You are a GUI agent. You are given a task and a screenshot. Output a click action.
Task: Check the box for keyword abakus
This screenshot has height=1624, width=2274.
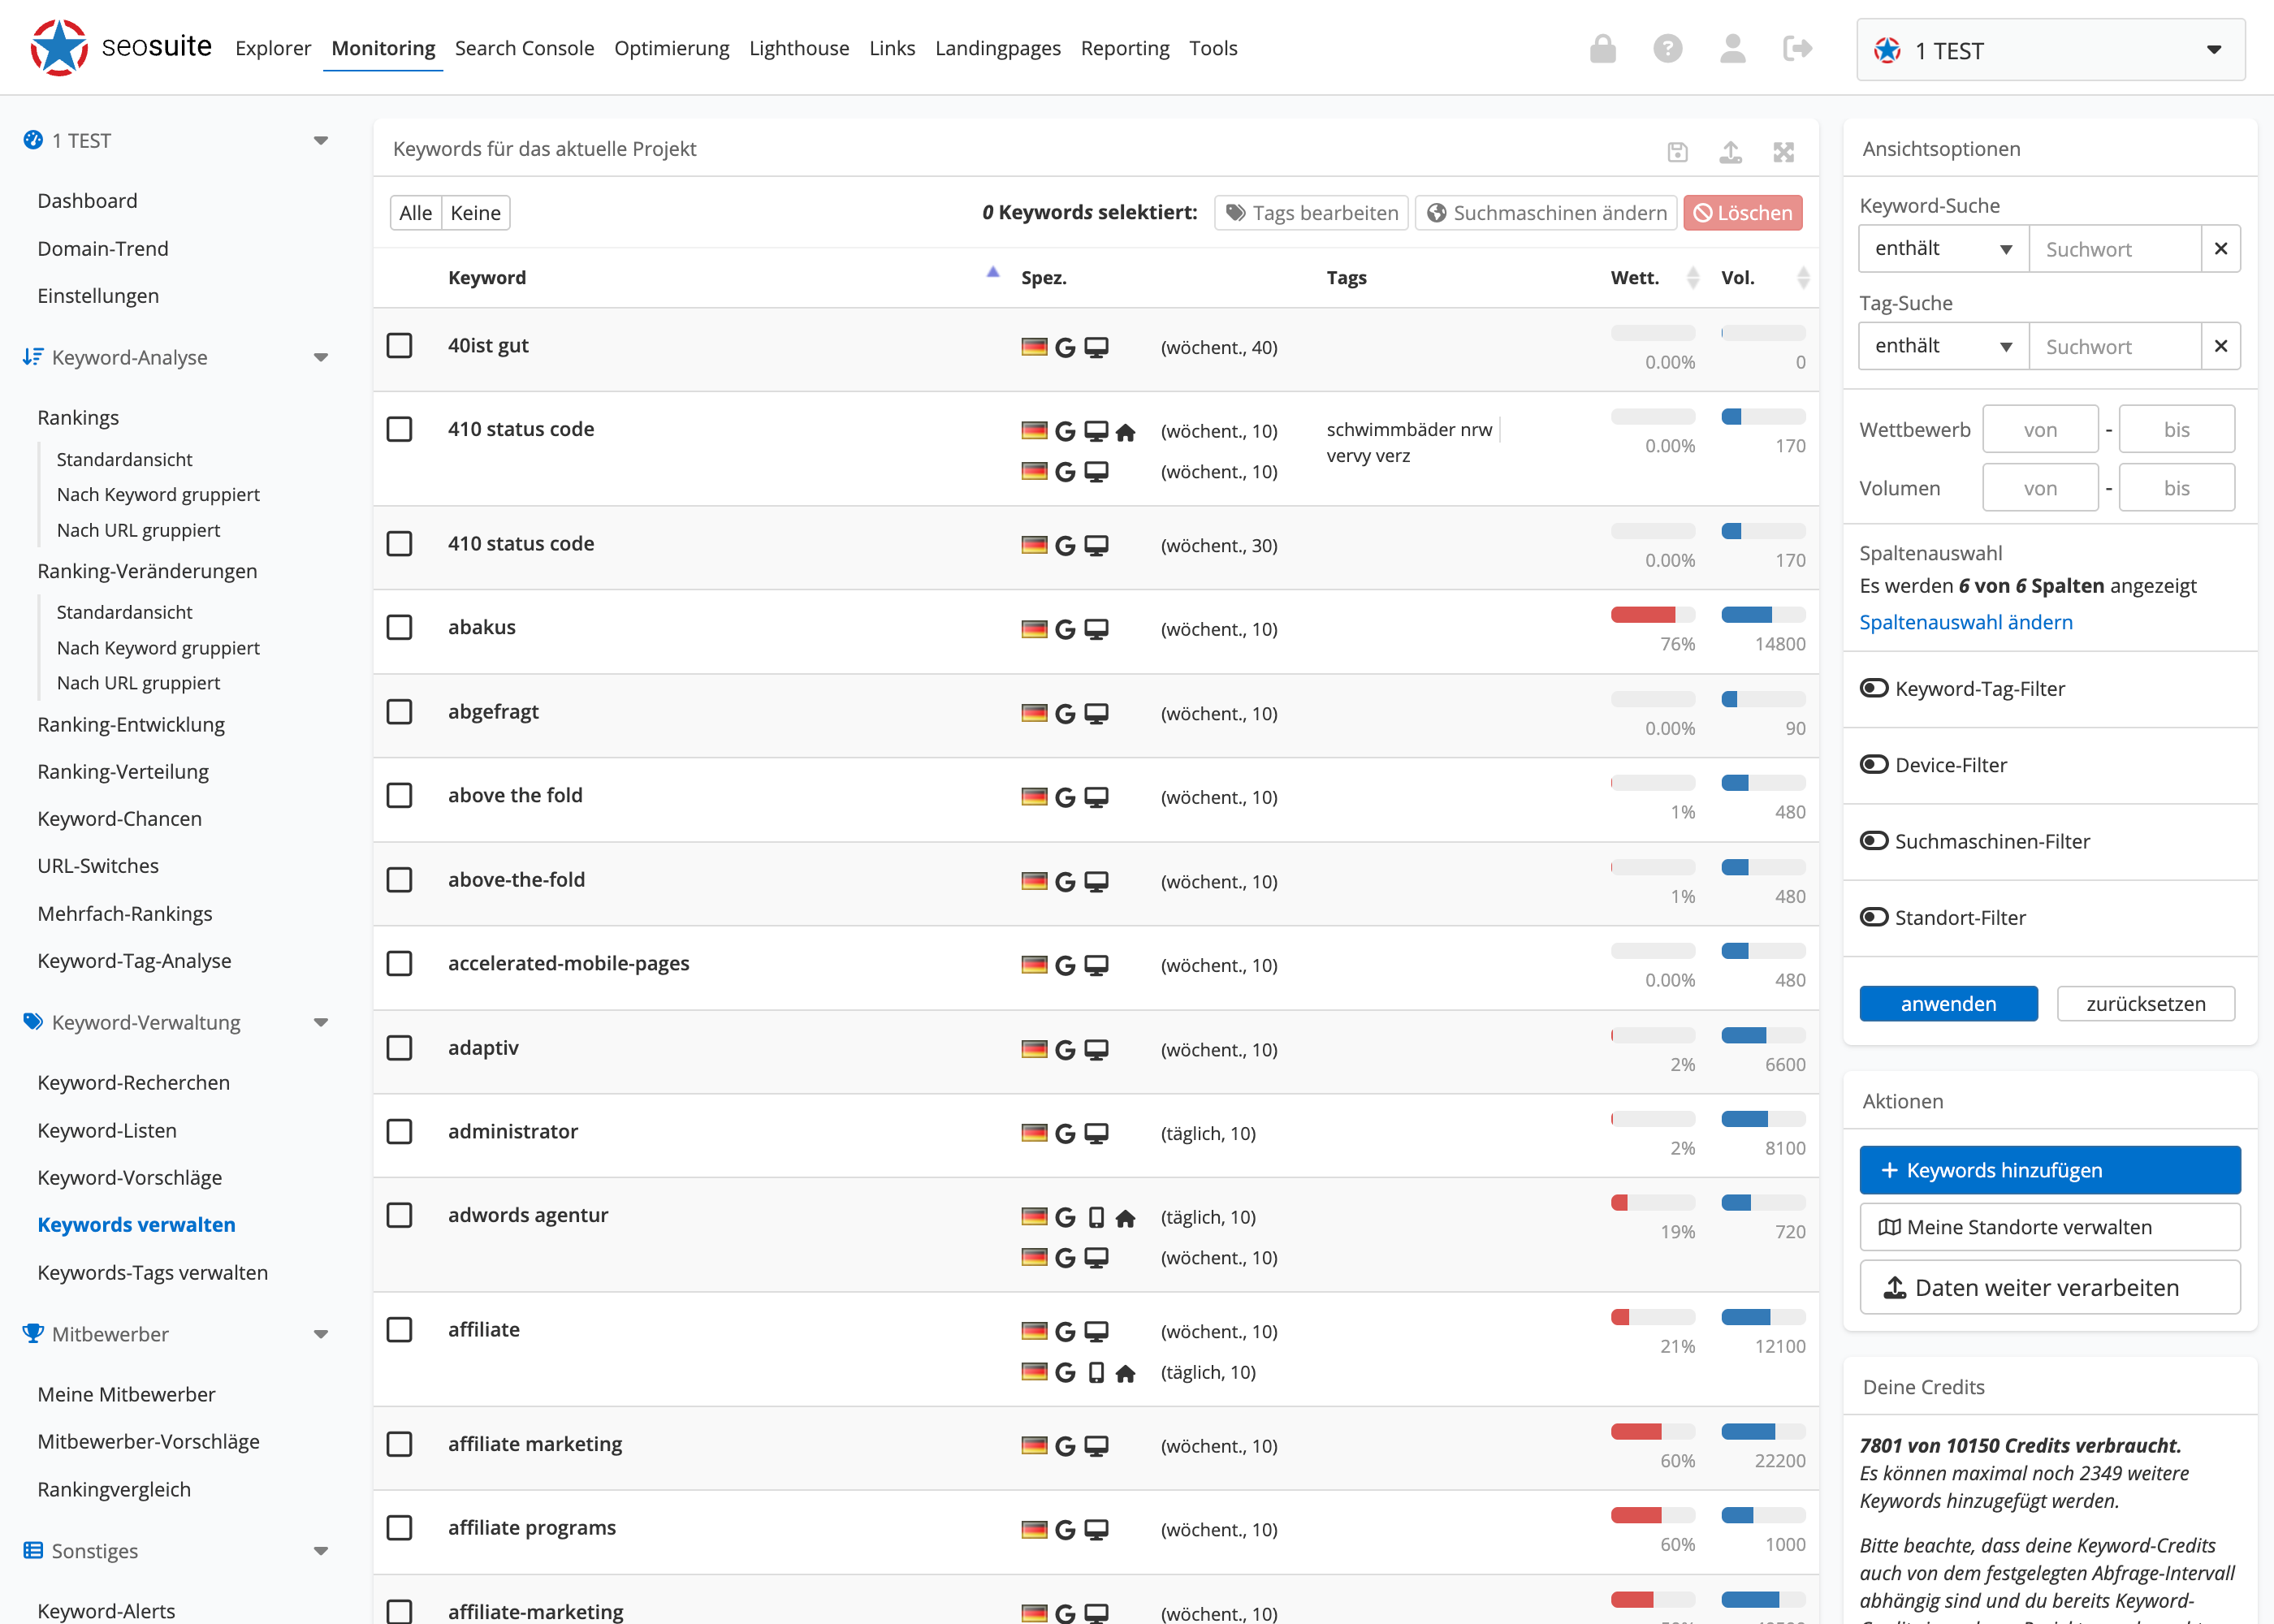[x=399, y=627]
